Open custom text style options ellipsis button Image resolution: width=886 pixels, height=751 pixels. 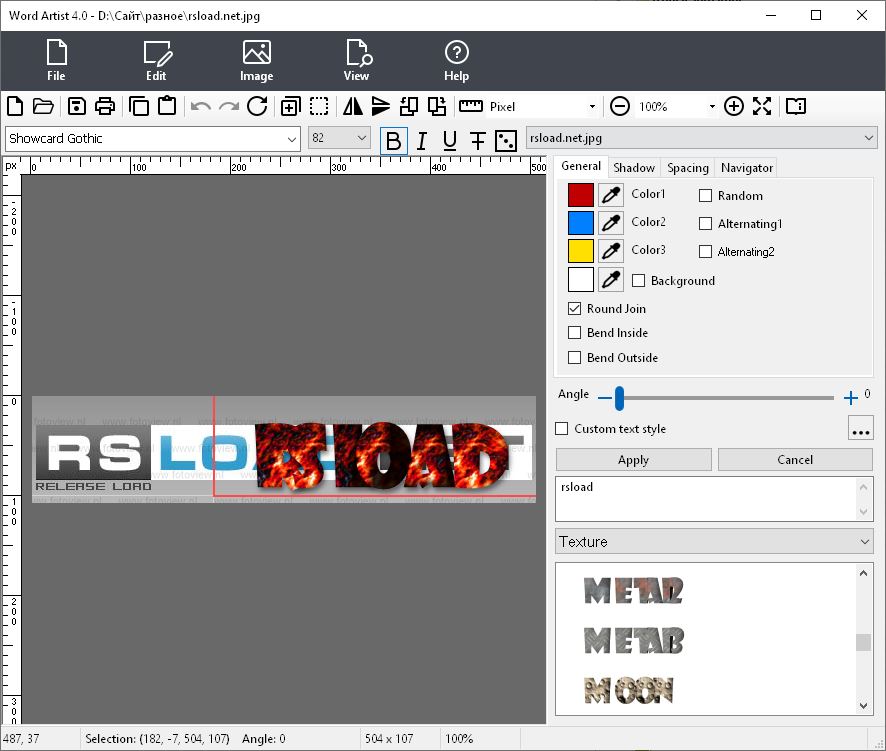pos(861,428)
